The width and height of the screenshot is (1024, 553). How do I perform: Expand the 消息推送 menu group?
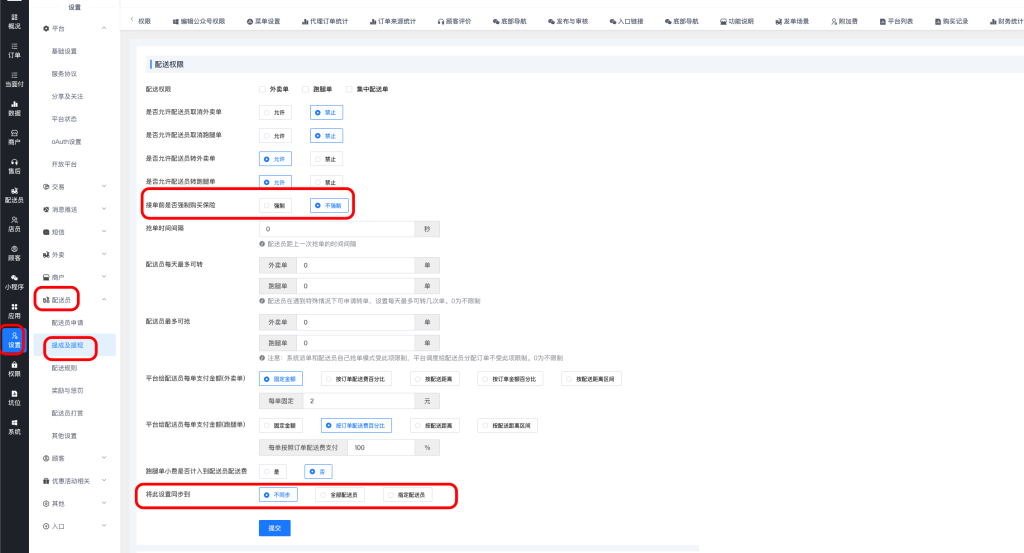(x=75, y=209)
